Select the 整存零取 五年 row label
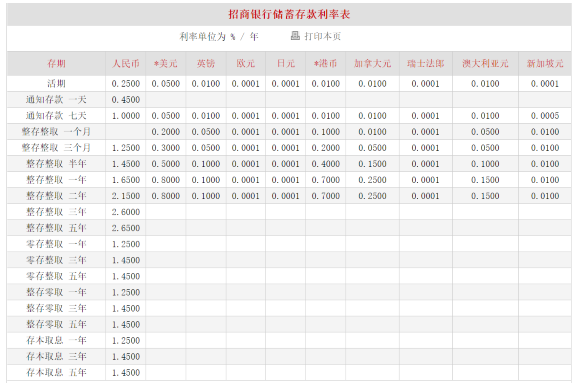The height and width of the screenshot is (387, 582). 56,324
